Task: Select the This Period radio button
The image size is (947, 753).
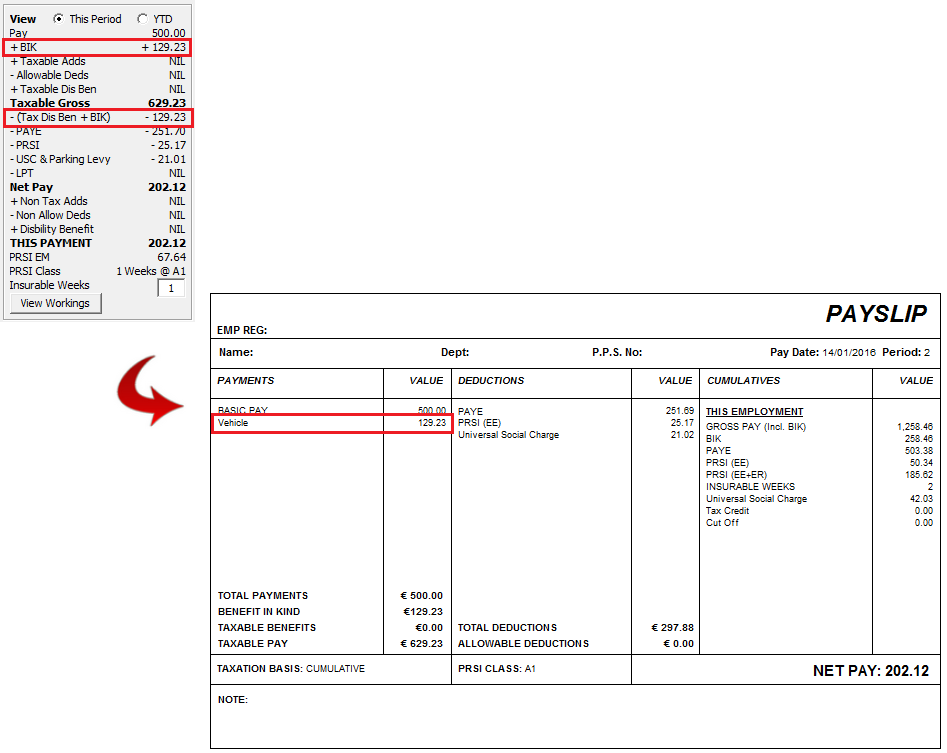Action: click(x=58, y=19)
